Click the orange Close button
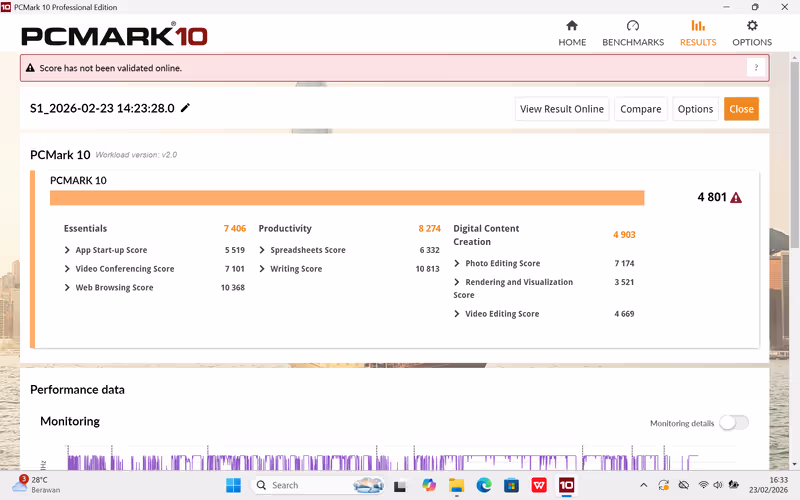 pos(741,109)
